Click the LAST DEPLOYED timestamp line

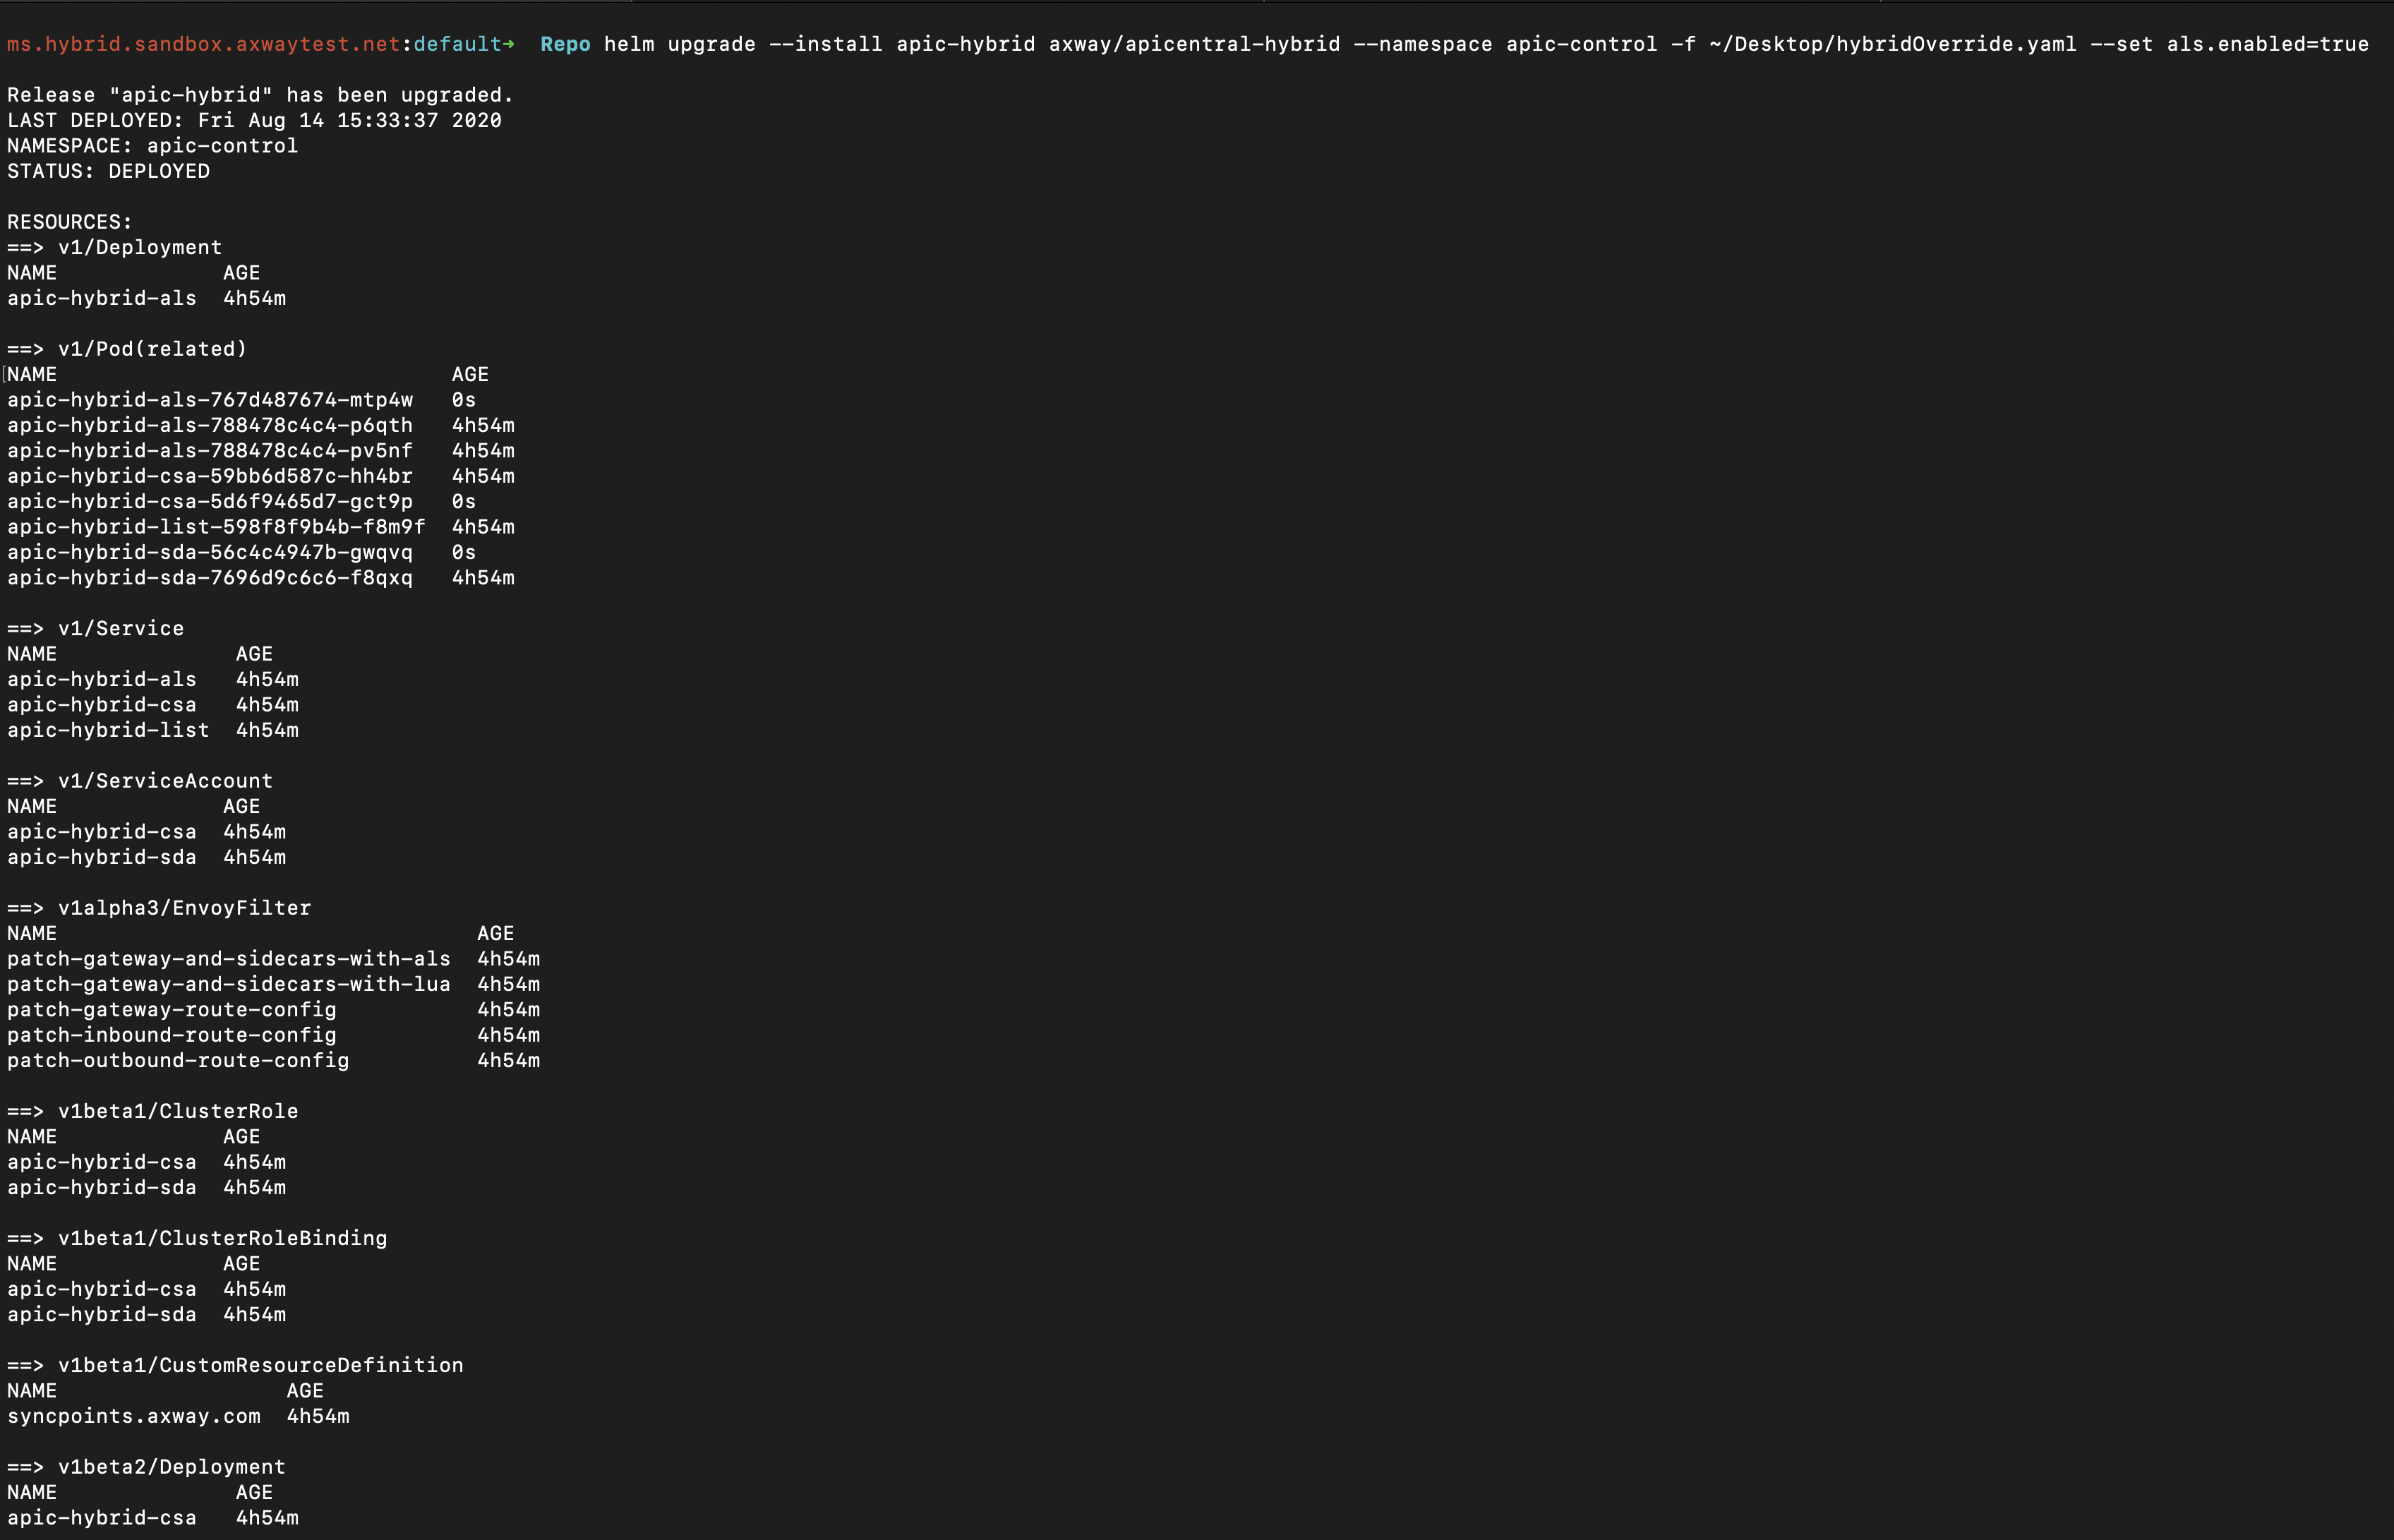(254, 120)
